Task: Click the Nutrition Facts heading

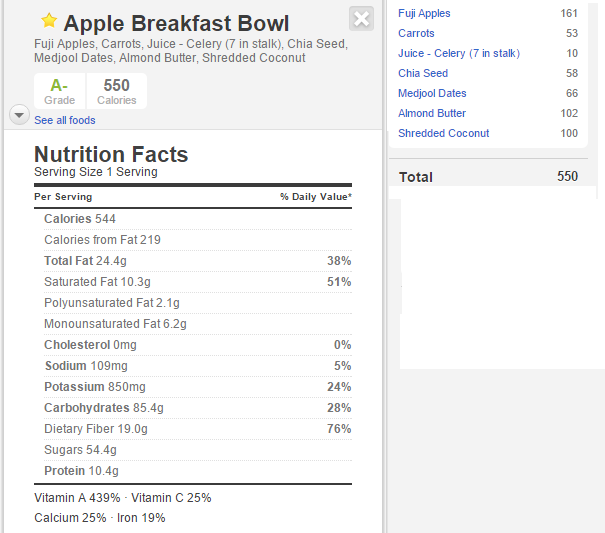Action: click(x=111, y=154)
